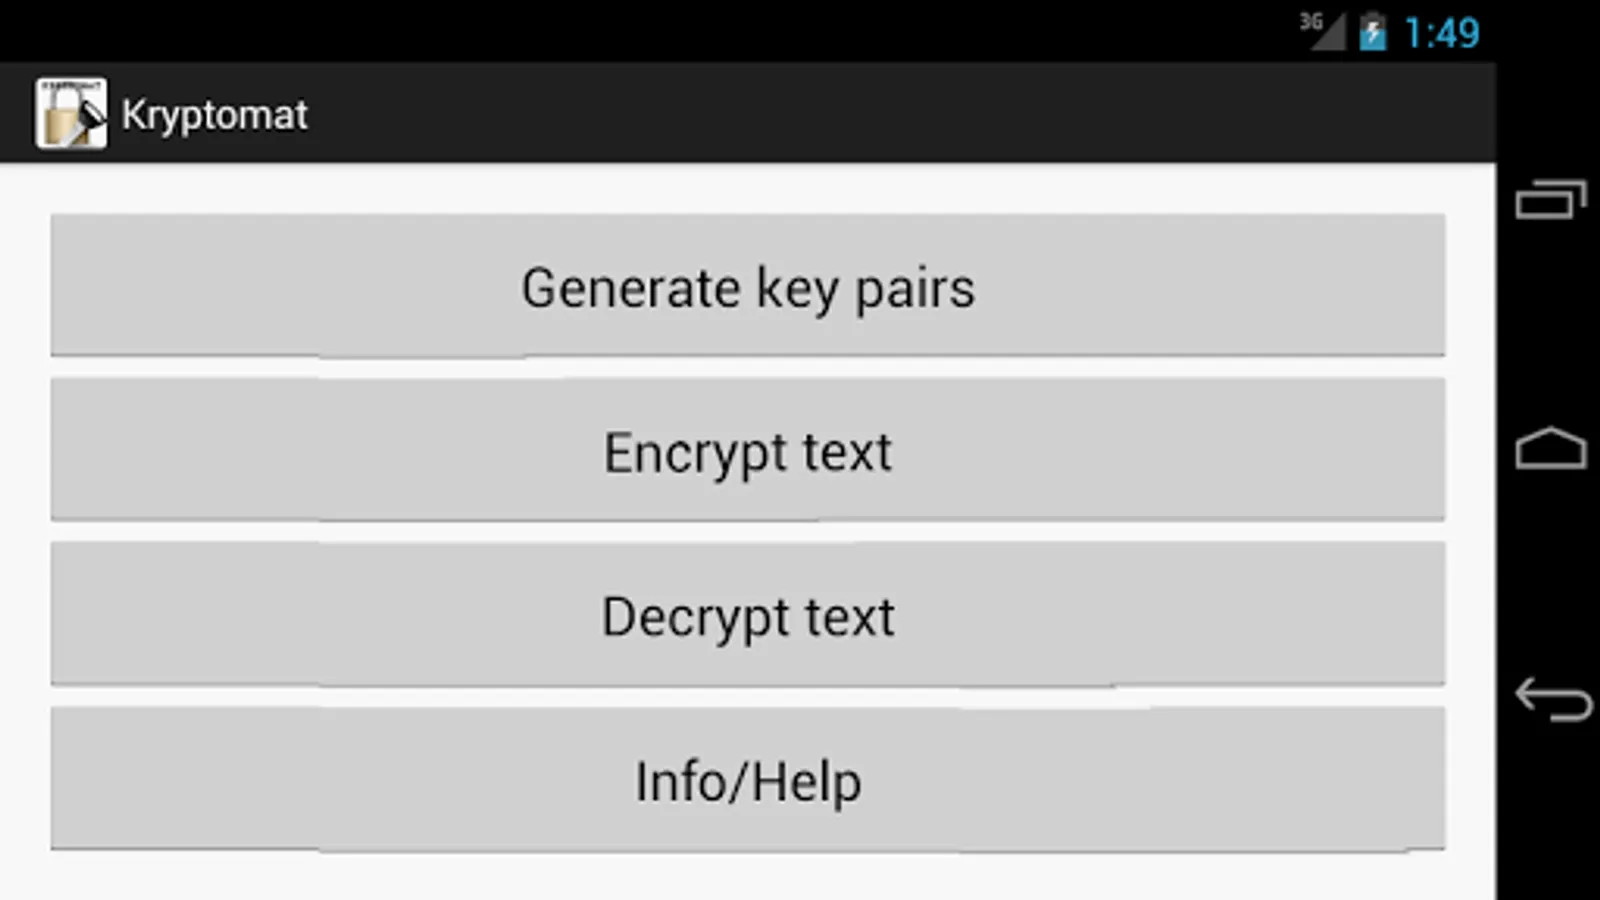Image resolution: width=1600 pixels, height=900 pixels.
Task: Tap the Kryptomat padlock app icon
Action: pyautogui.click(x=71, y=114)
